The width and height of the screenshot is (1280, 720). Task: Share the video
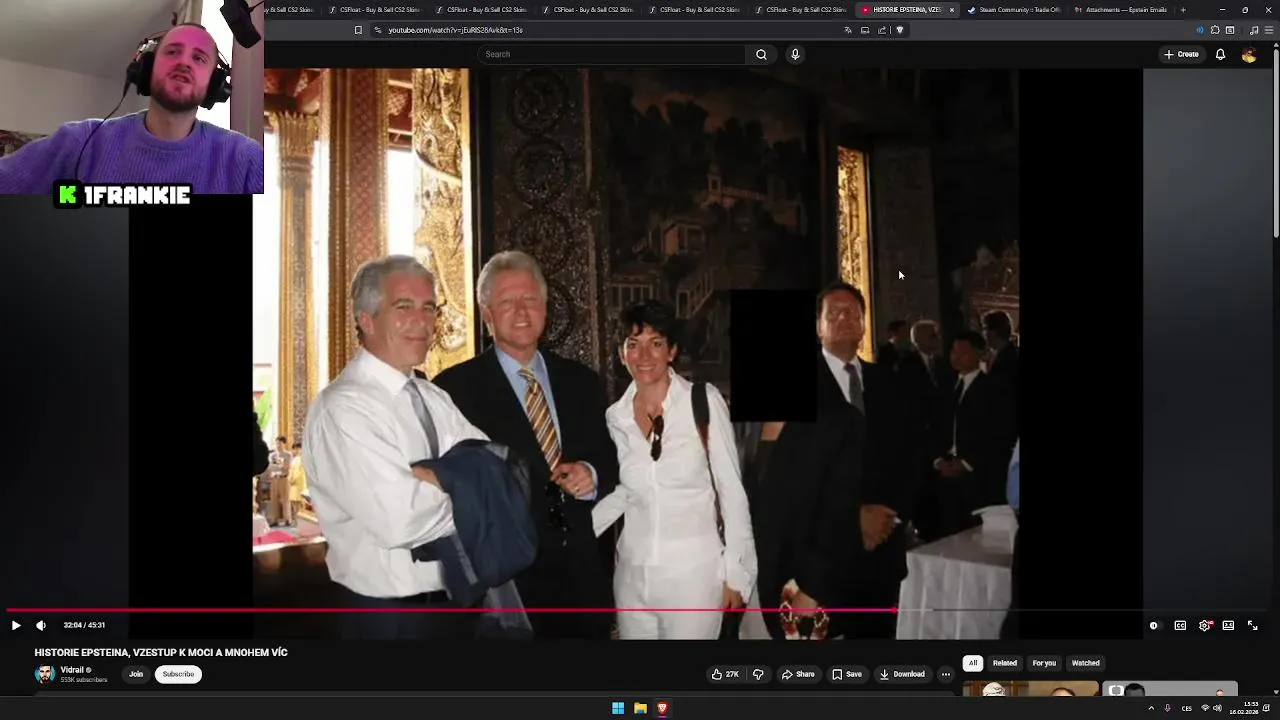798,674
